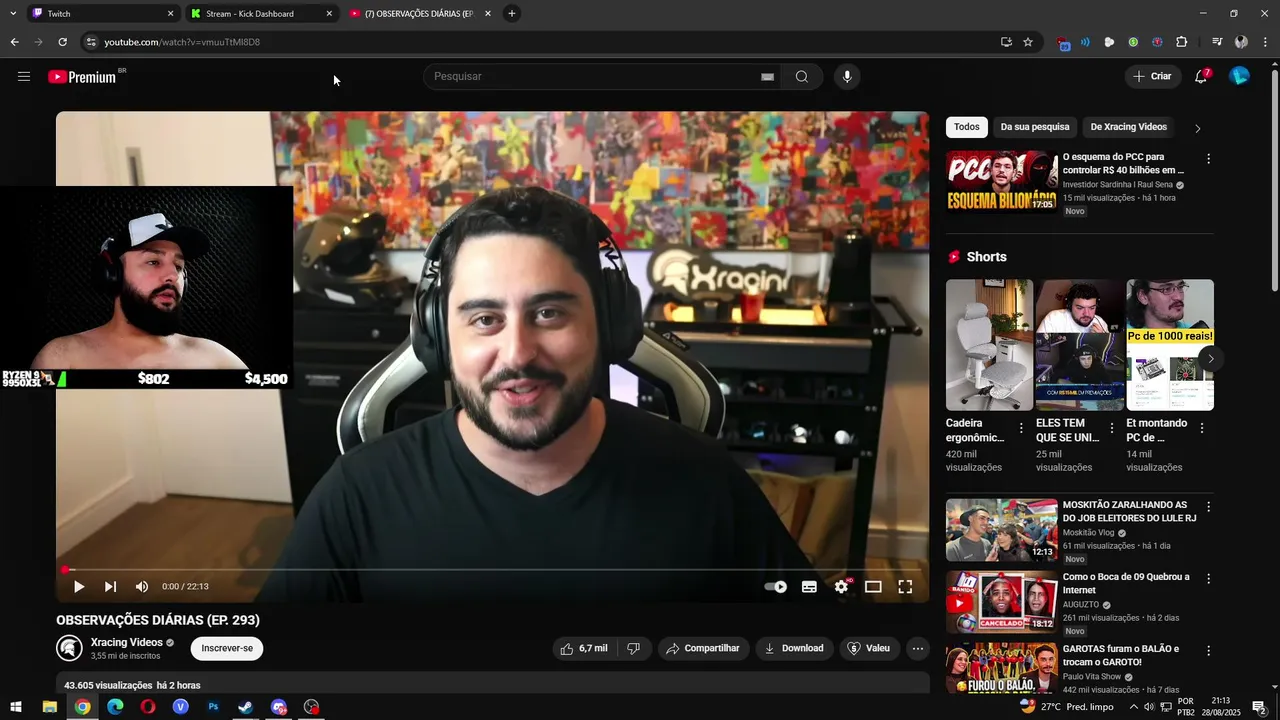Click the Criar create button
The height and width of the screenshot is (720, 1280).
(x=1152, y=76)
